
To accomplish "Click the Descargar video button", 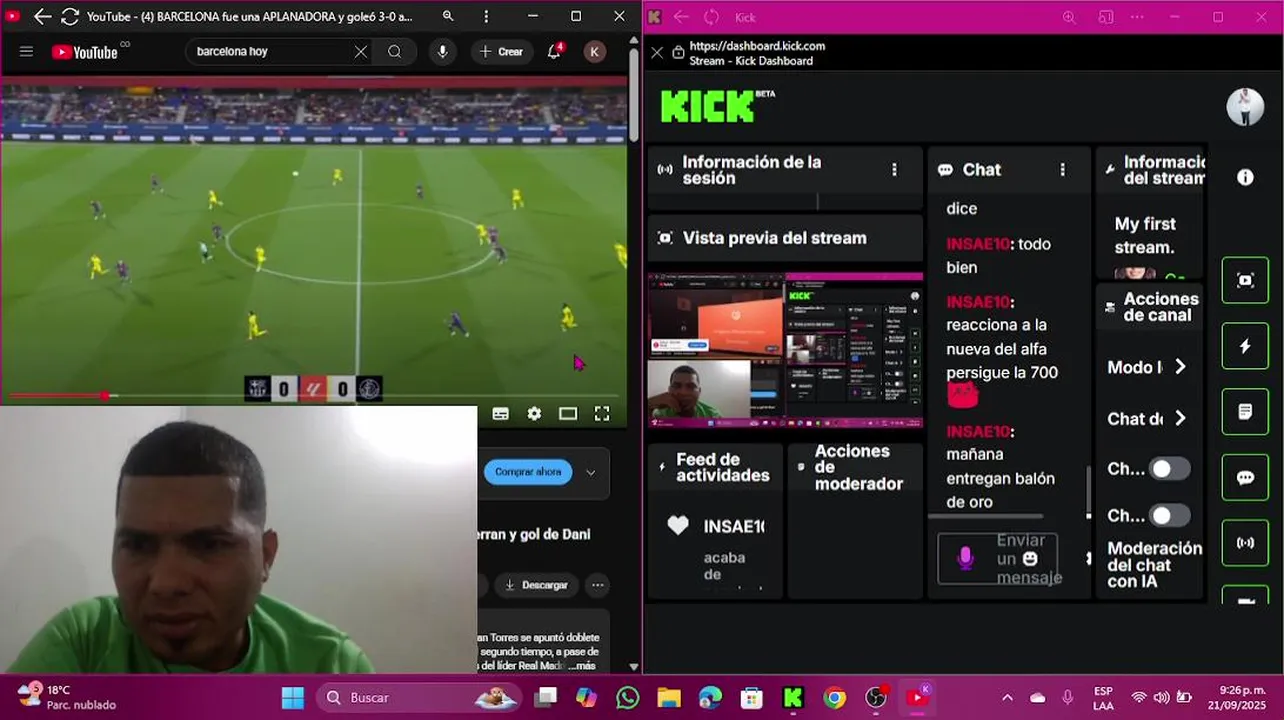I will click(x=536, y=585).
